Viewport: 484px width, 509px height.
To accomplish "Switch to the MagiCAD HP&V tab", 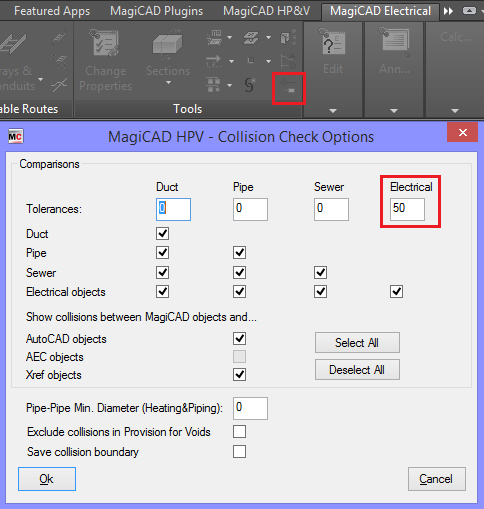I will click(266, 11).
